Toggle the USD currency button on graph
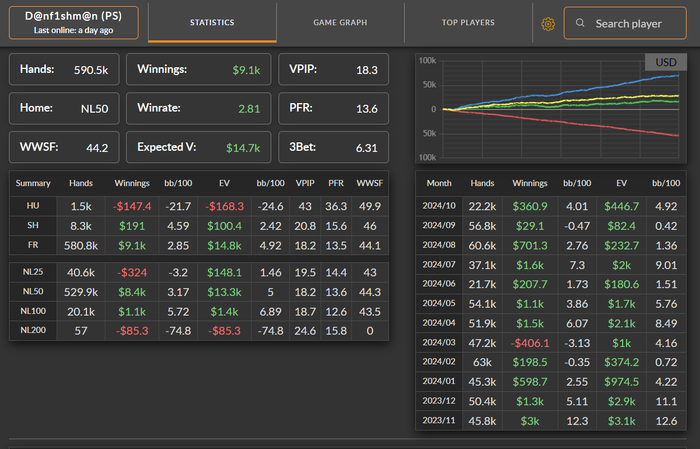The image size is (700, 449). (666, 62)
